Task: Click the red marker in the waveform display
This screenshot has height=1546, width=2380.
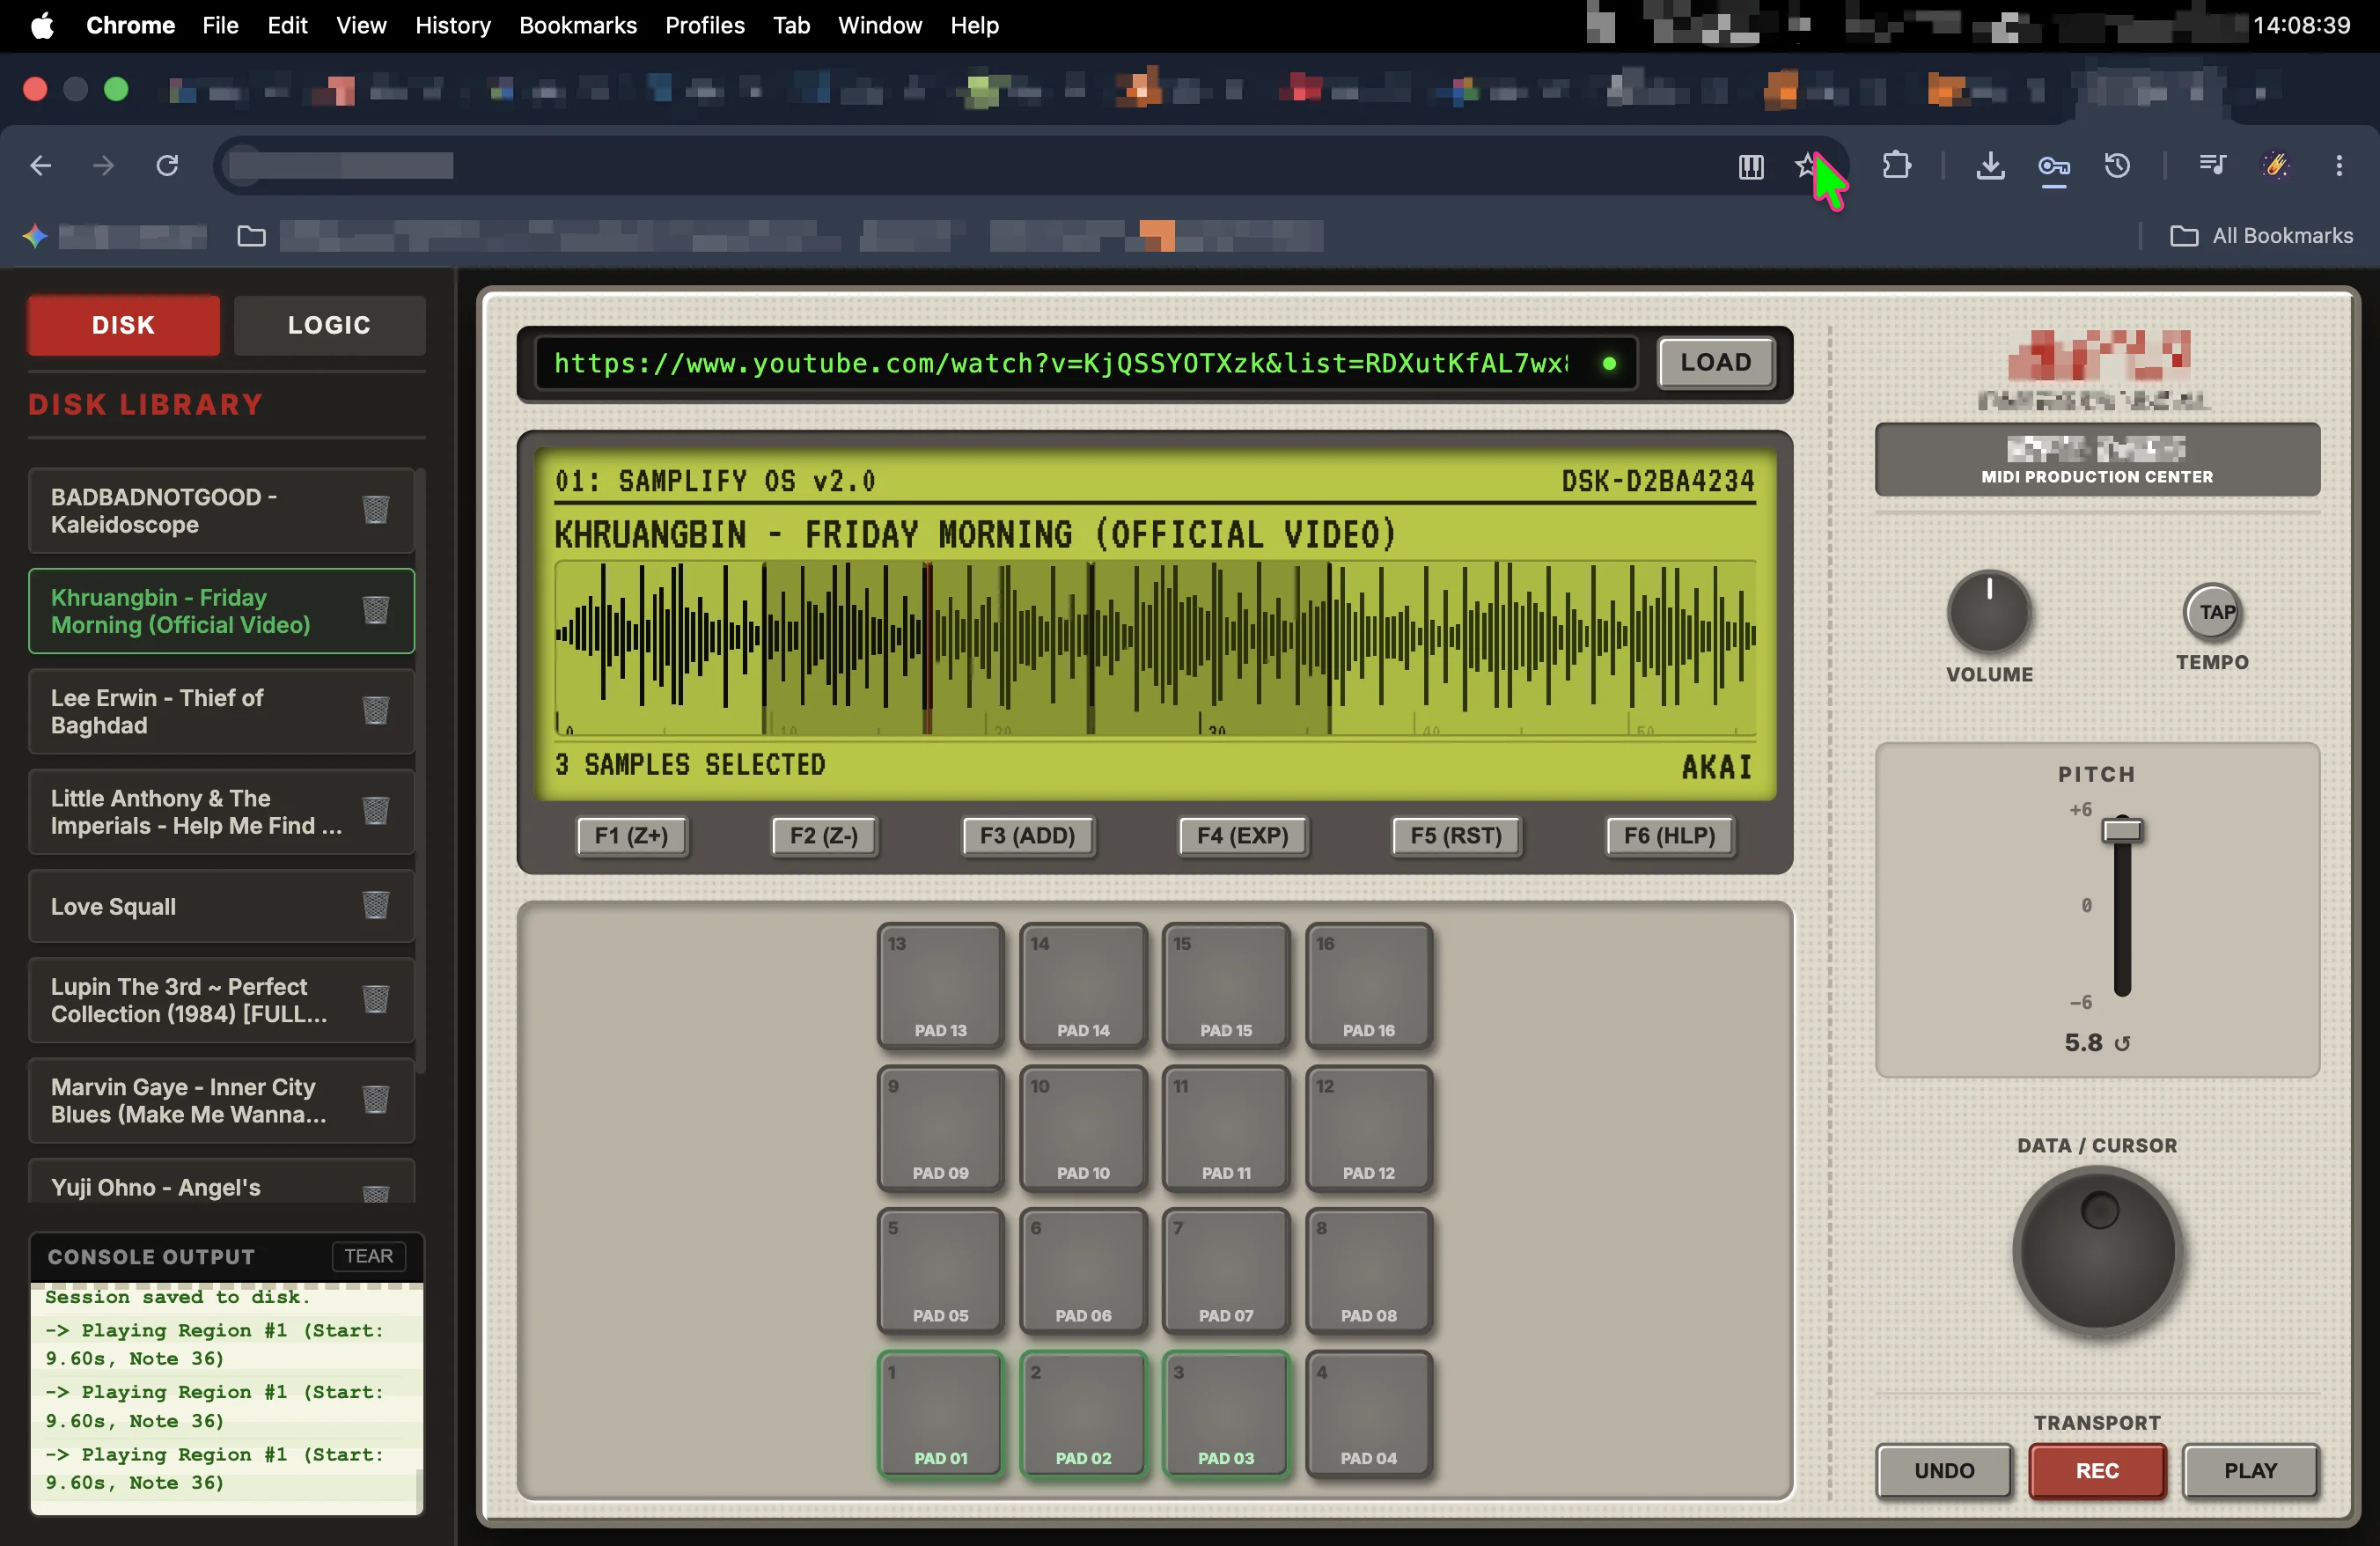Action: click(927, 648)
